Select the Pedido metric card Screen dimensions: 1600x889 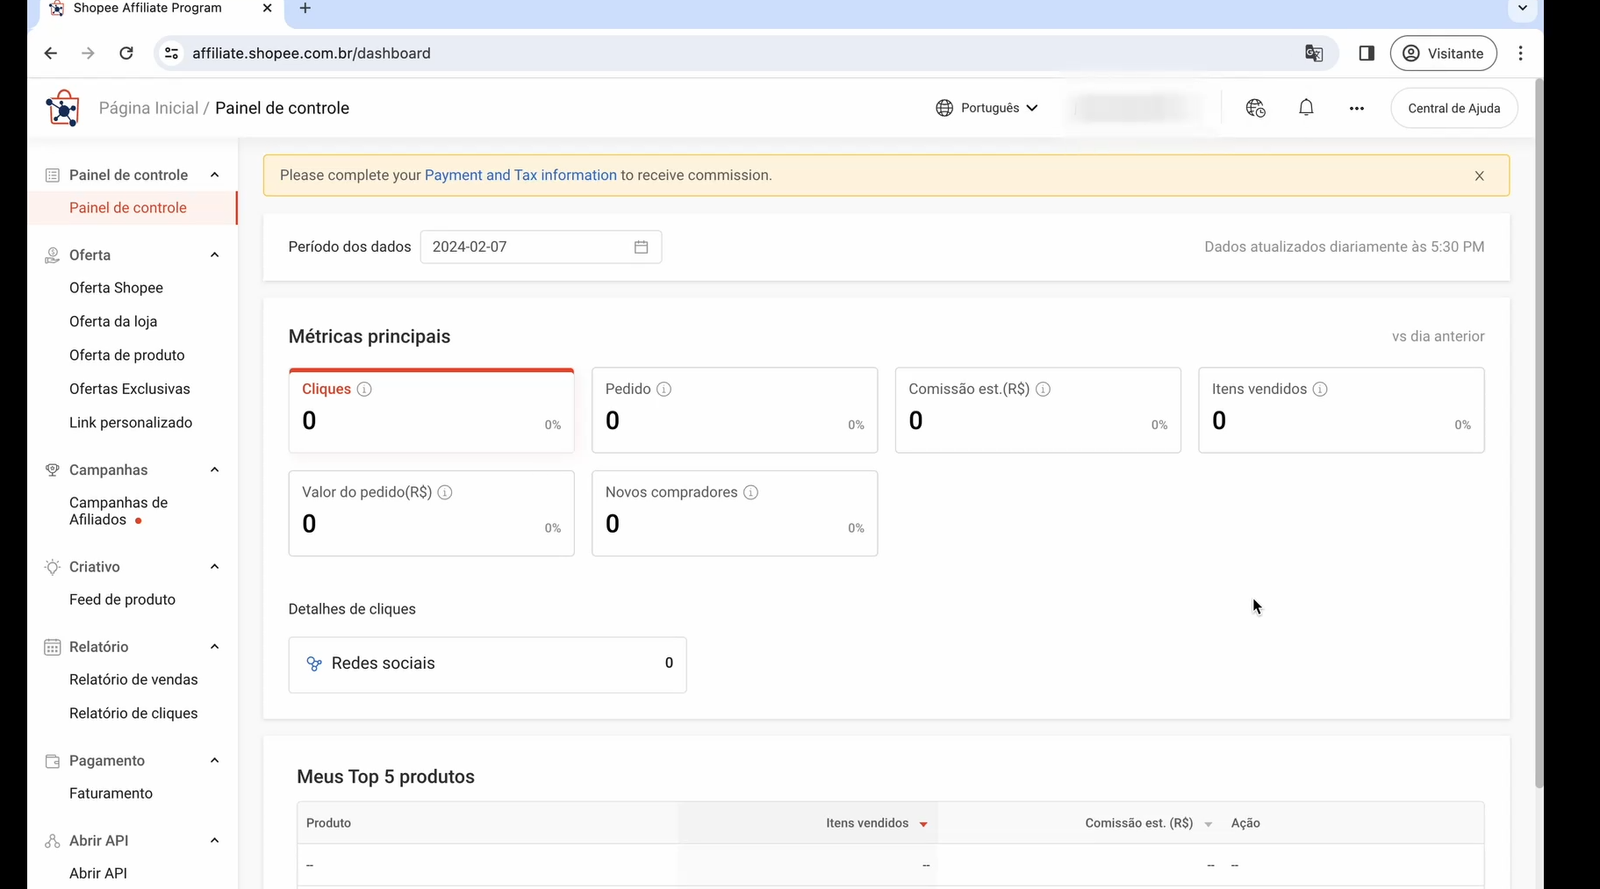(x=735, y=410)
